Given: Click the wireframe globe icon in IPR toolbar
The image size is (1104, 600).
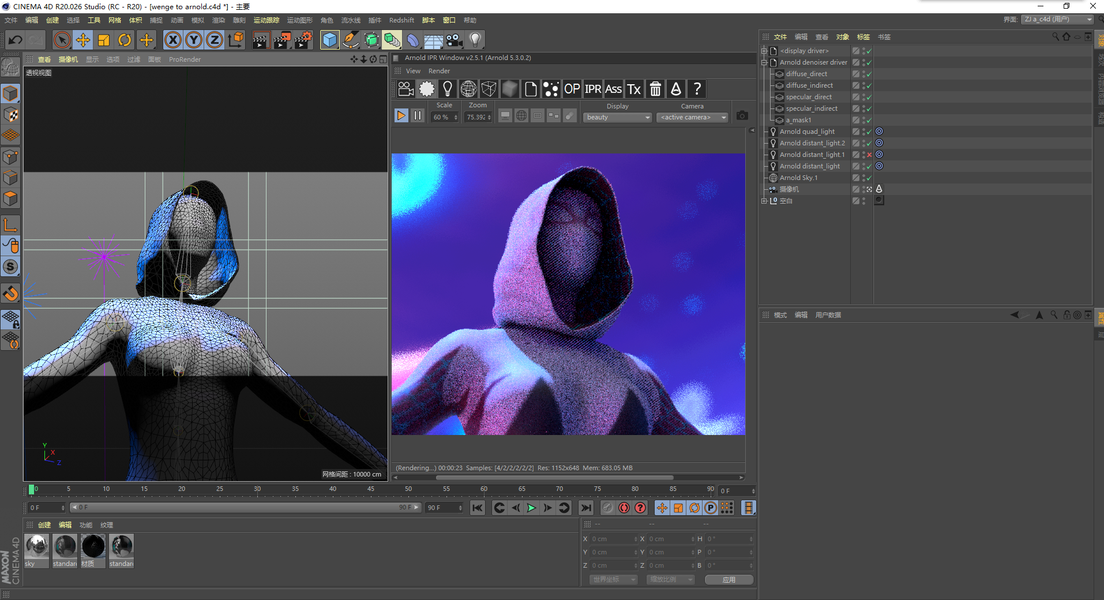Looking at the screenshot, I should [x=468, y=89].
